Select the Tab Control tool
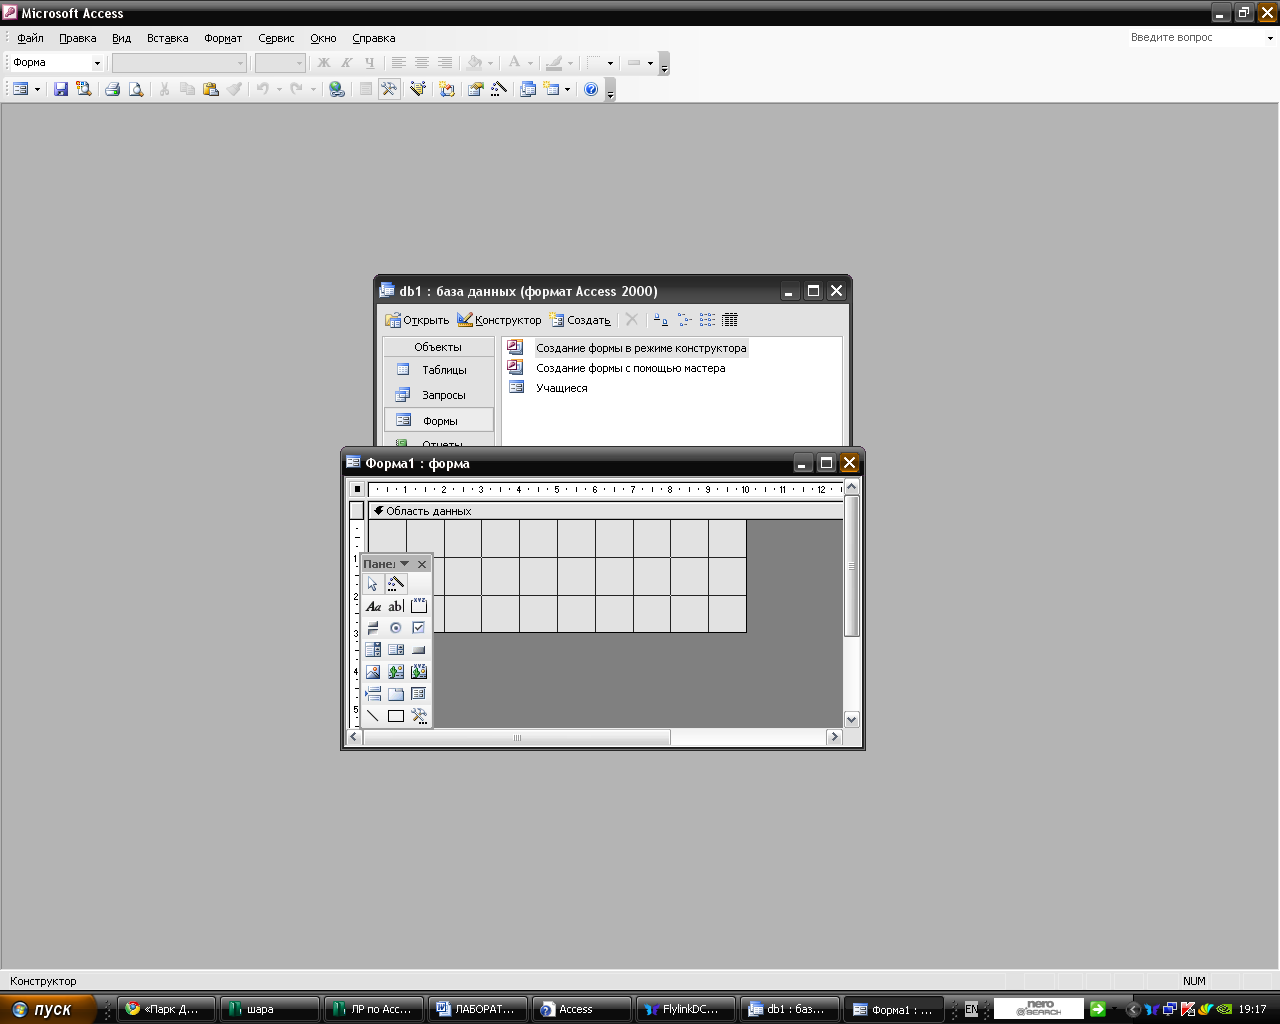The width and height of the screenshot is (1280, 1024). pos(396,694)
